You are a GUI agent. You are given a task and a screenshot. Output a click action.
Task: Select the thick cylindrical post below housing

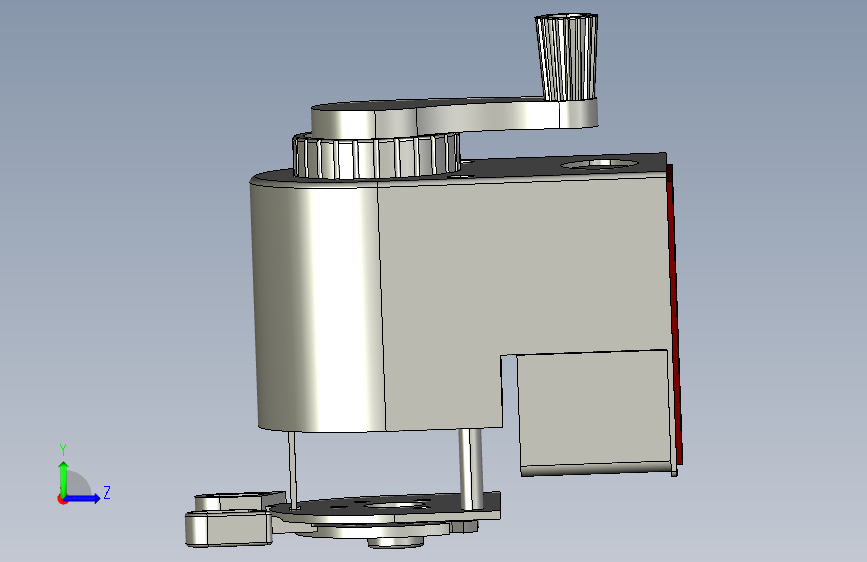[470, 469]
